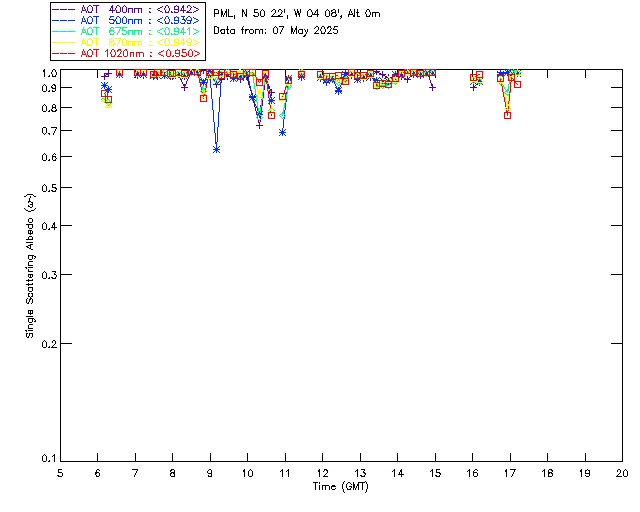Click the 14 label on time axis
This screenshot has width=640, height=512.
coord(398,473)
